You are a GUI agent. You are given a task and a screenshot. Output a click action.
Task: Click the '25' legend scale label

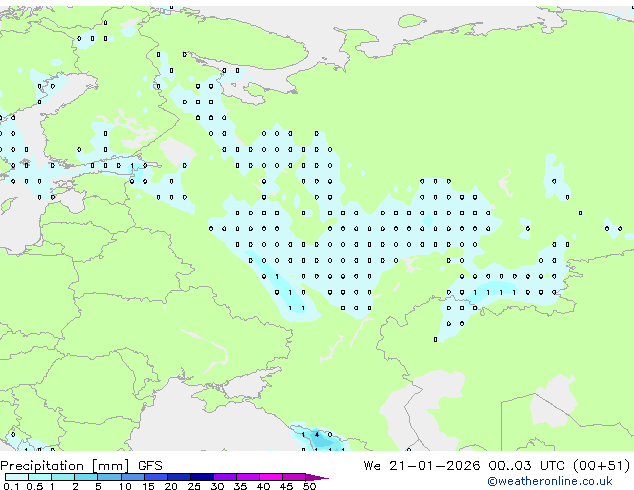pyautogui.click(x=194, y=486)
